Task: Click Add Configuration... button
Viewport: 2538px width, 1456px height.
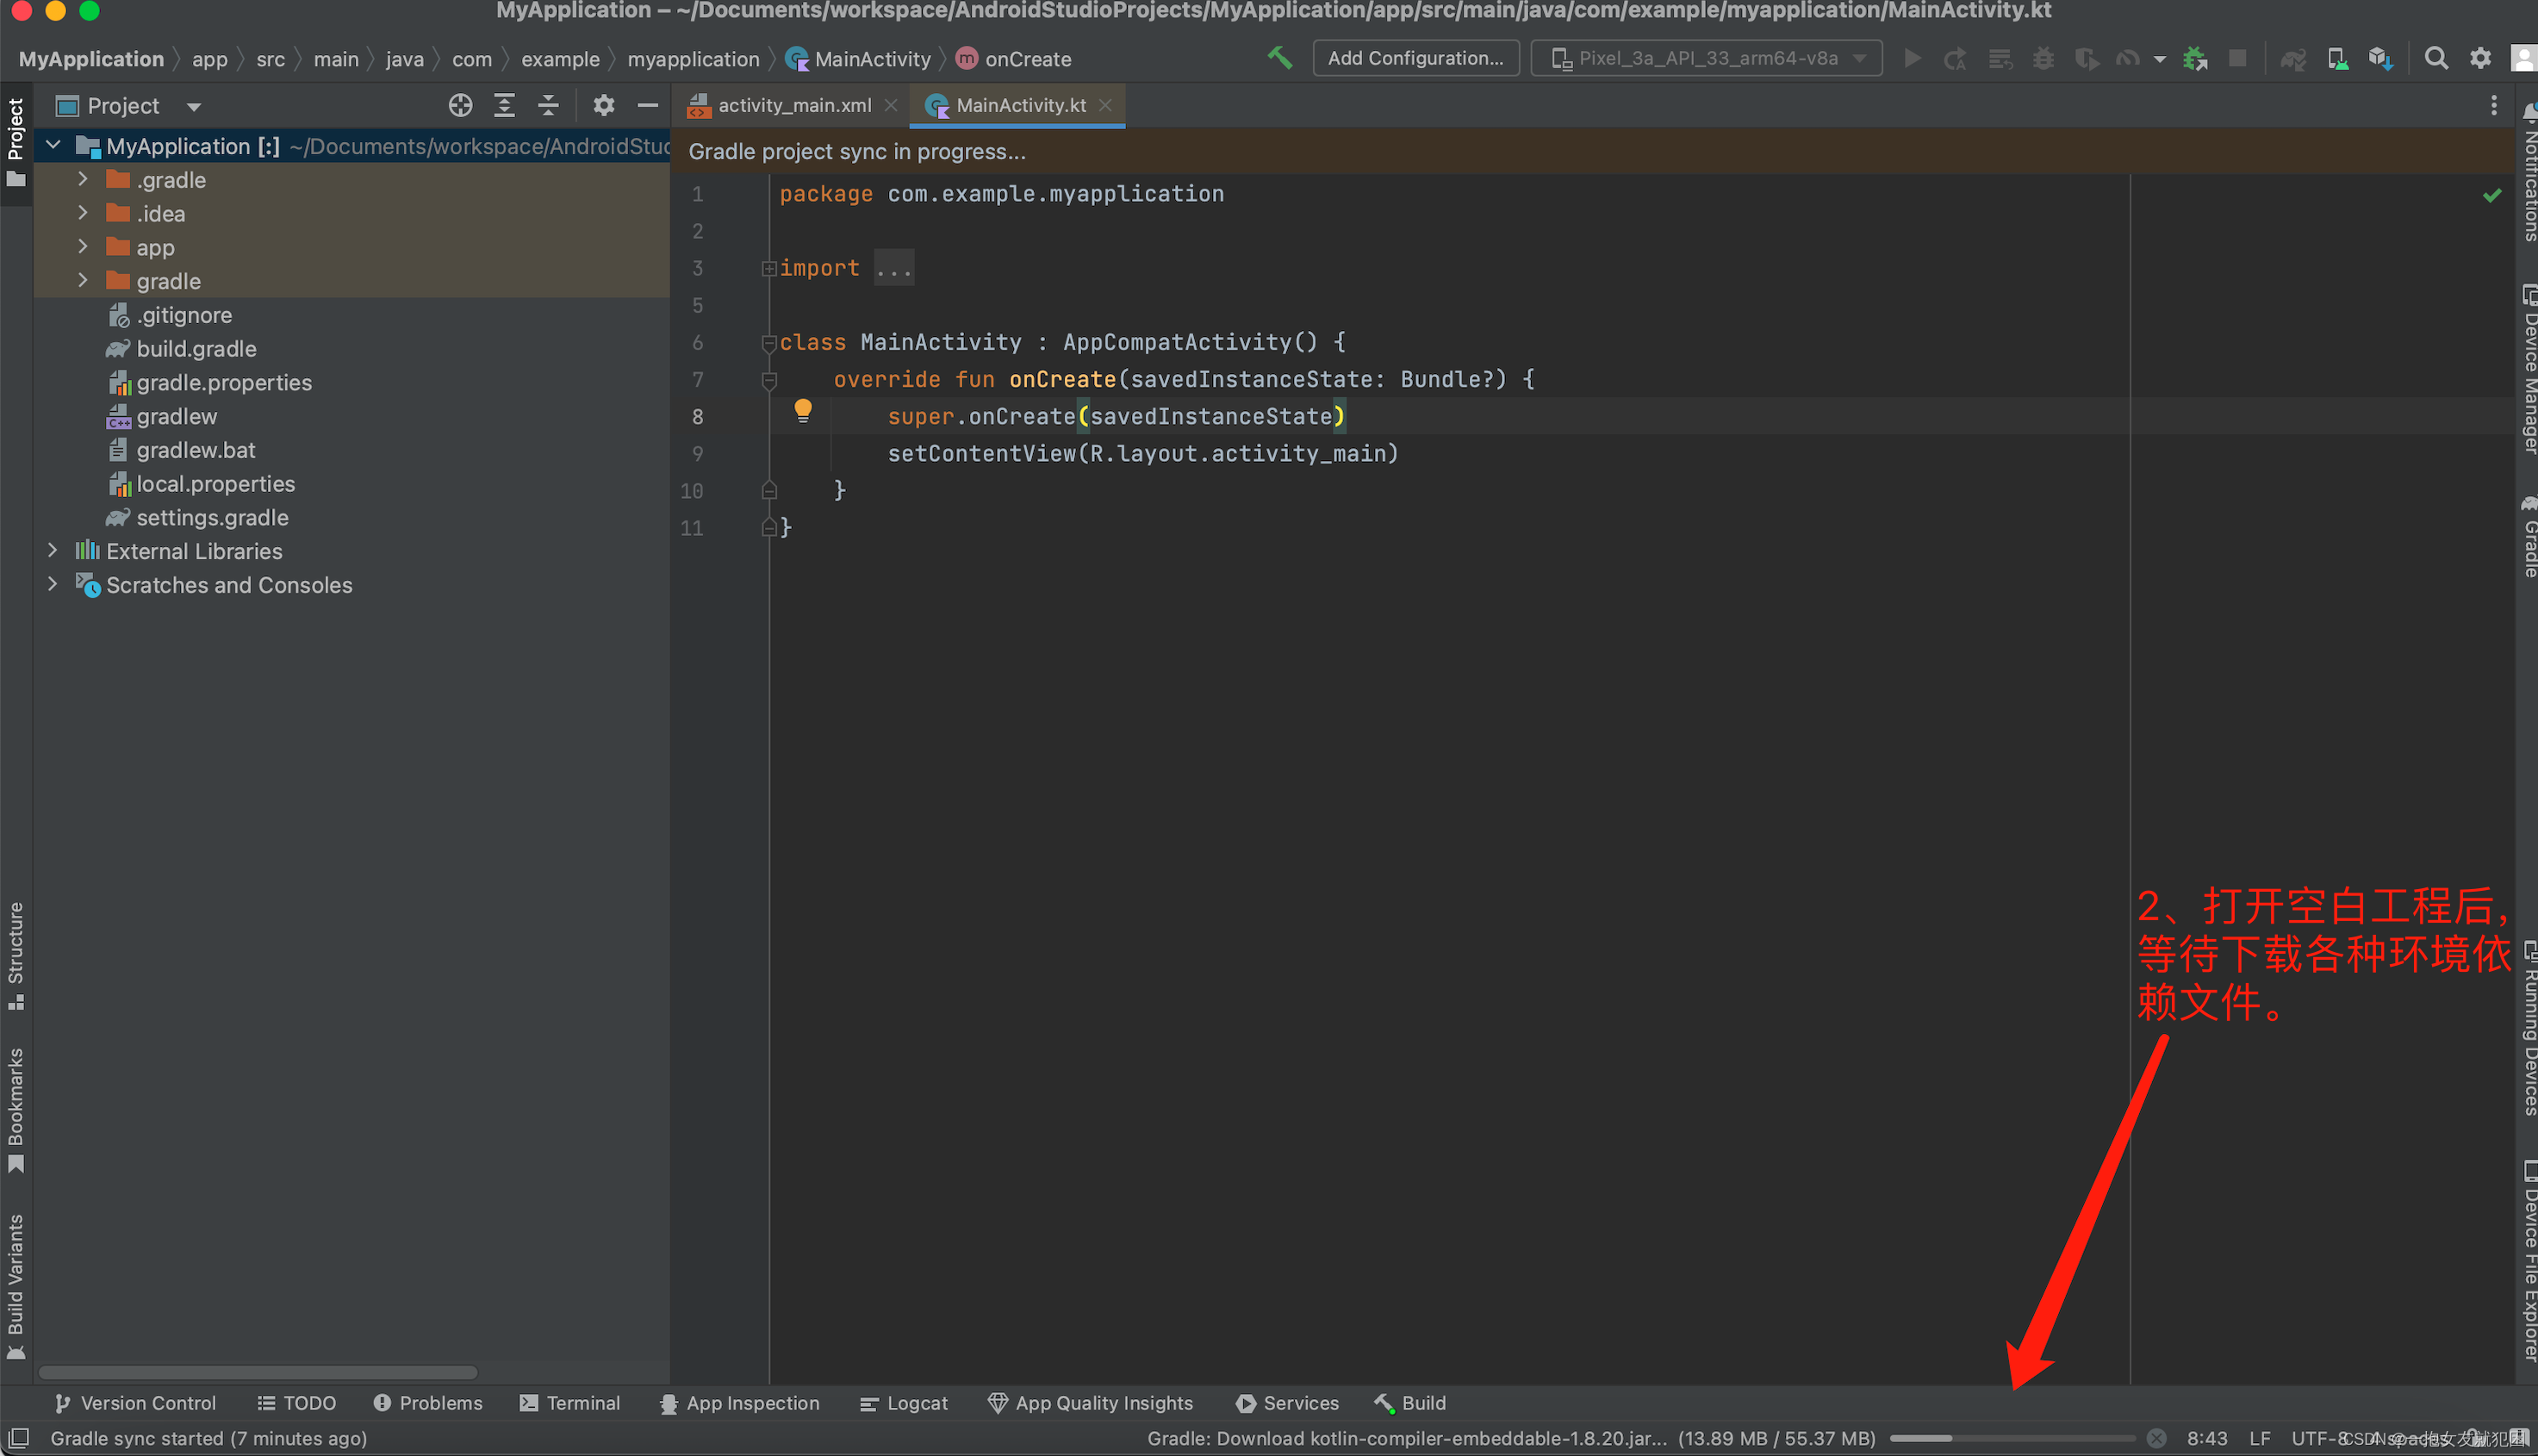Action: (x=1415, y=58)
